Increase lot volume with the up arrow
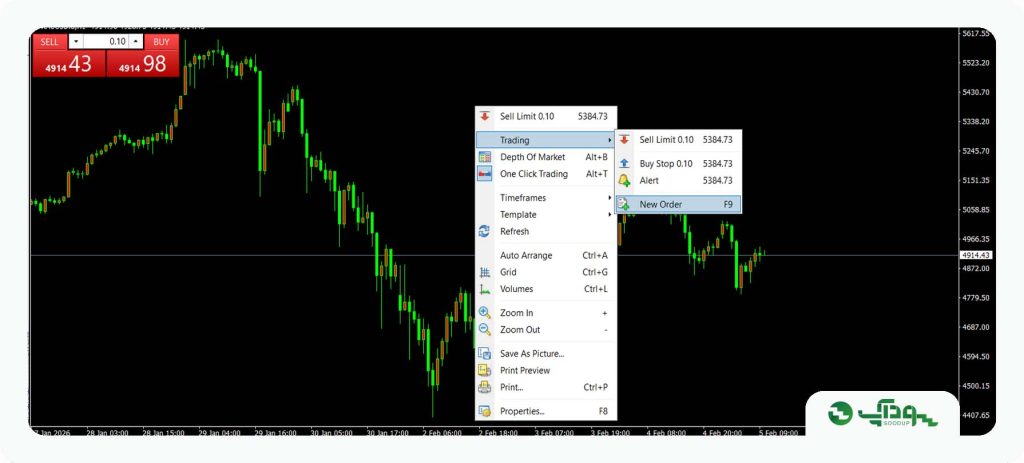This screenshot has width=1024, height=463. point(136,41)
